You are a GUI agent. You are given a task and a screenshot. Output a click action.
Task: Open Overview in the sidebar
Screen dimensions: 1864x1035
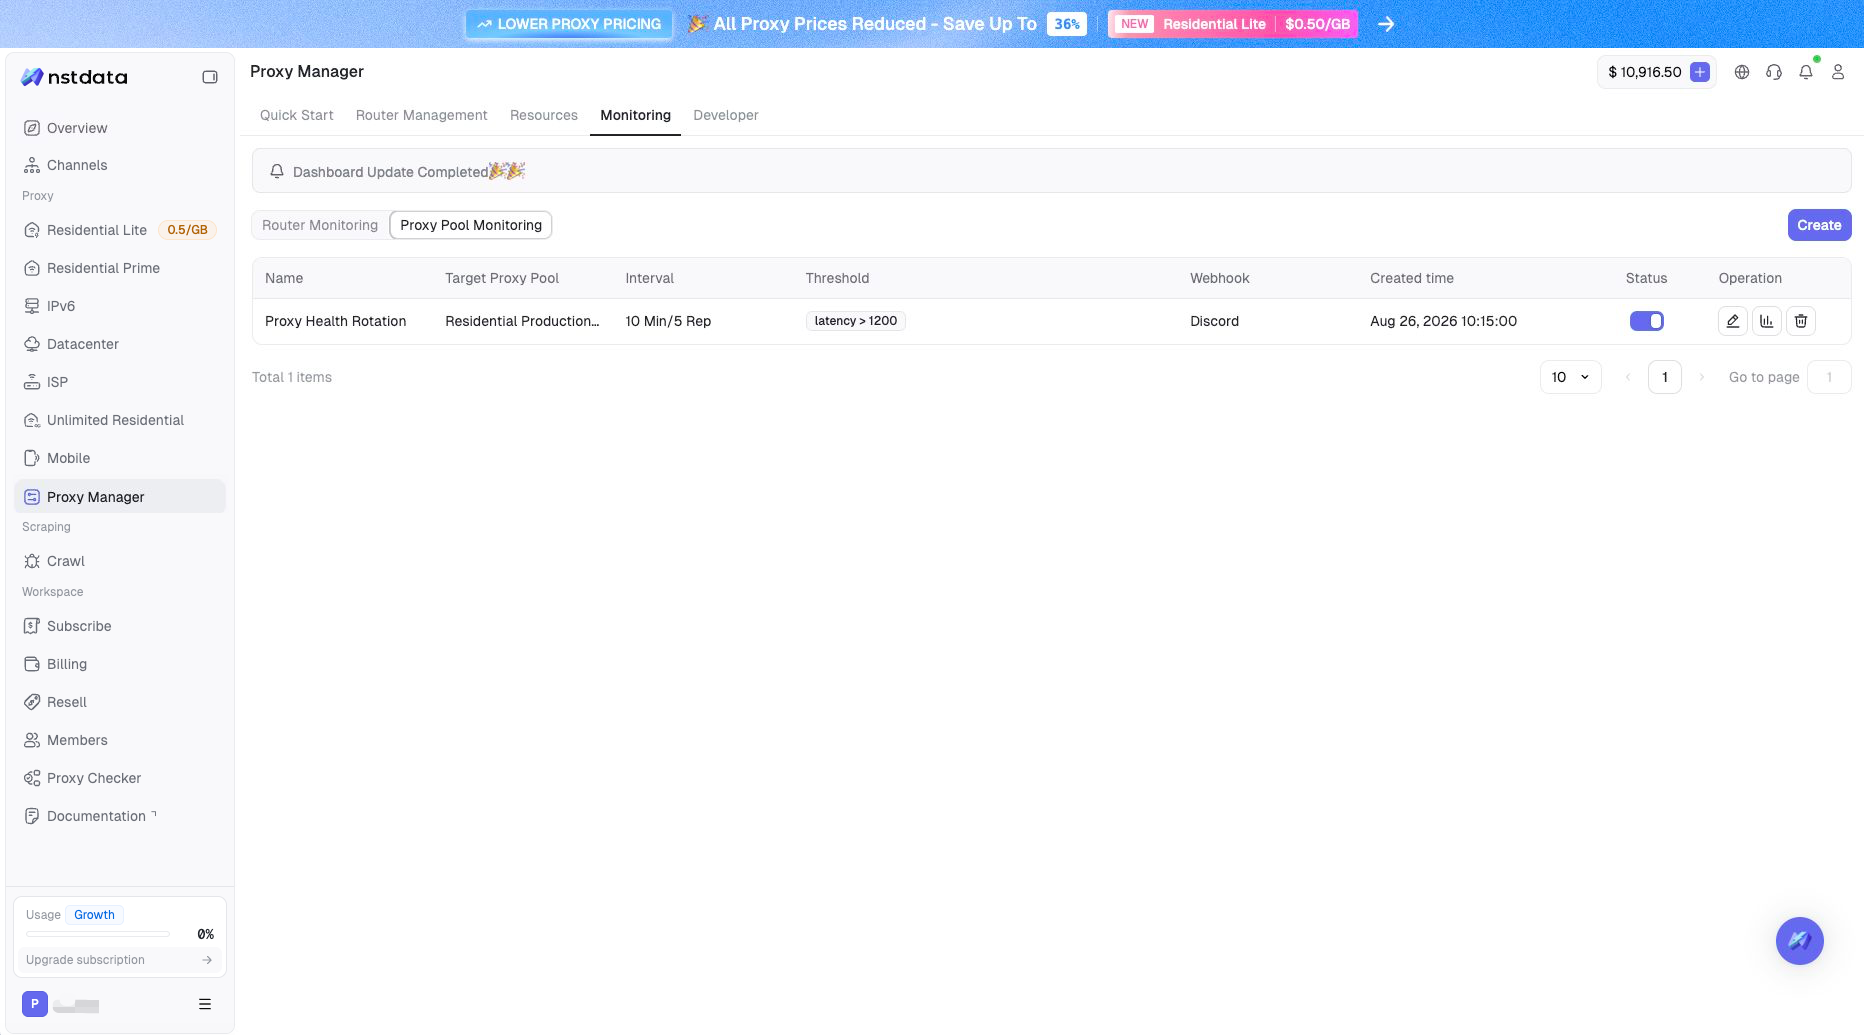(x=120, y=128)
